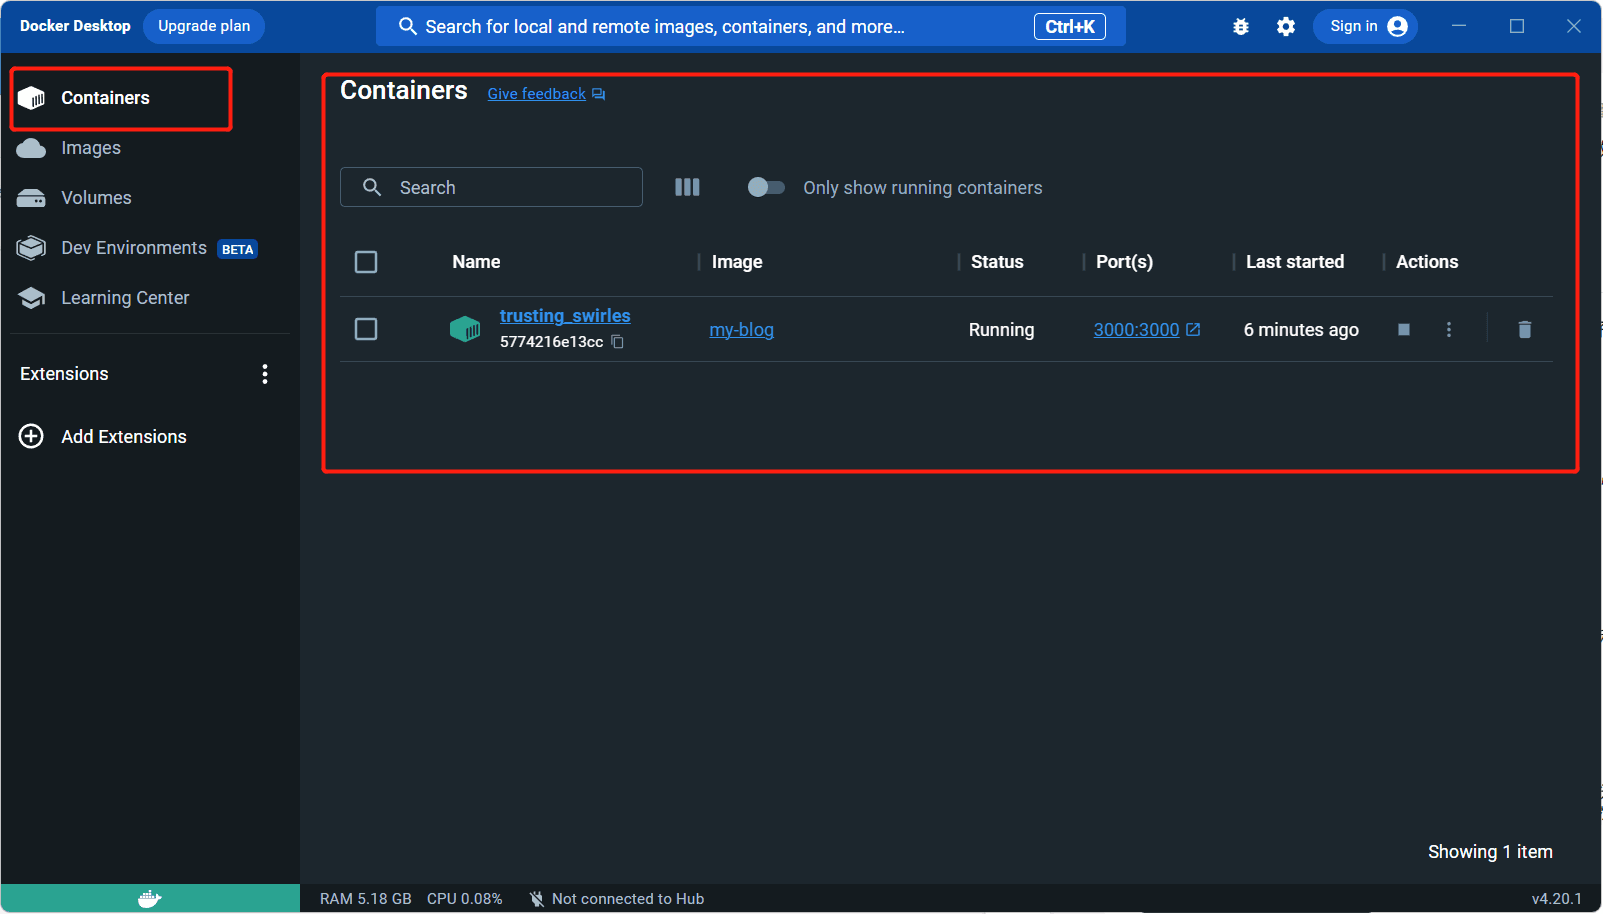Click the Ctrl+K shortcut badge
Viewport: 1603px width, 914px height.
(1070, 27)
